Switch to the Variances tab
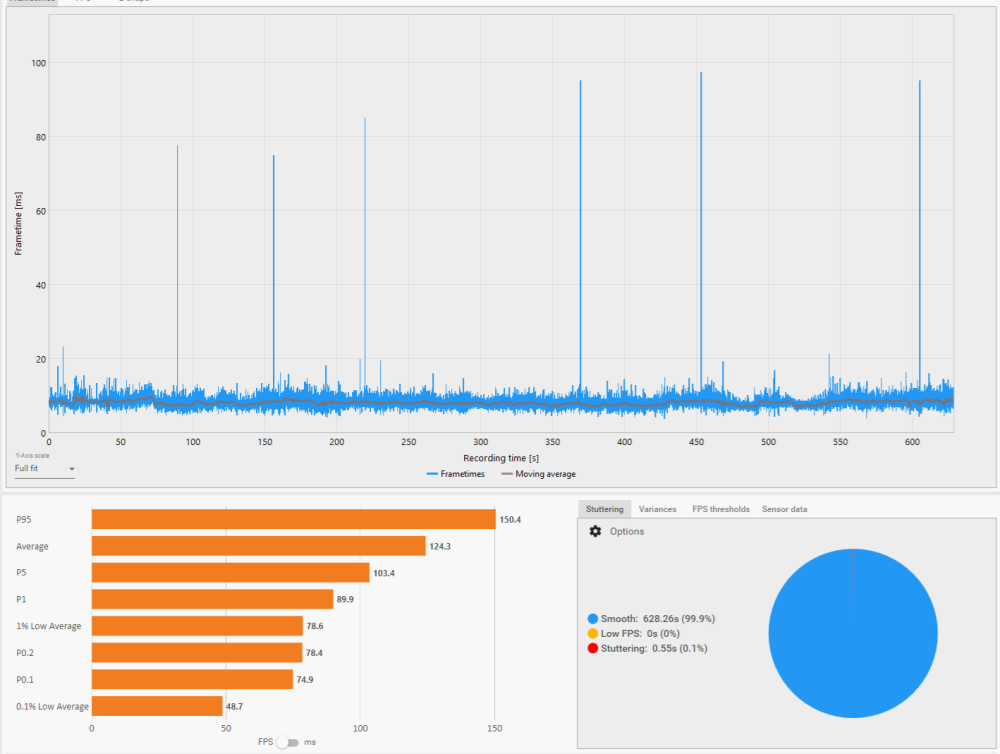Screen dimensions: 1000x754 pos(657,509)
